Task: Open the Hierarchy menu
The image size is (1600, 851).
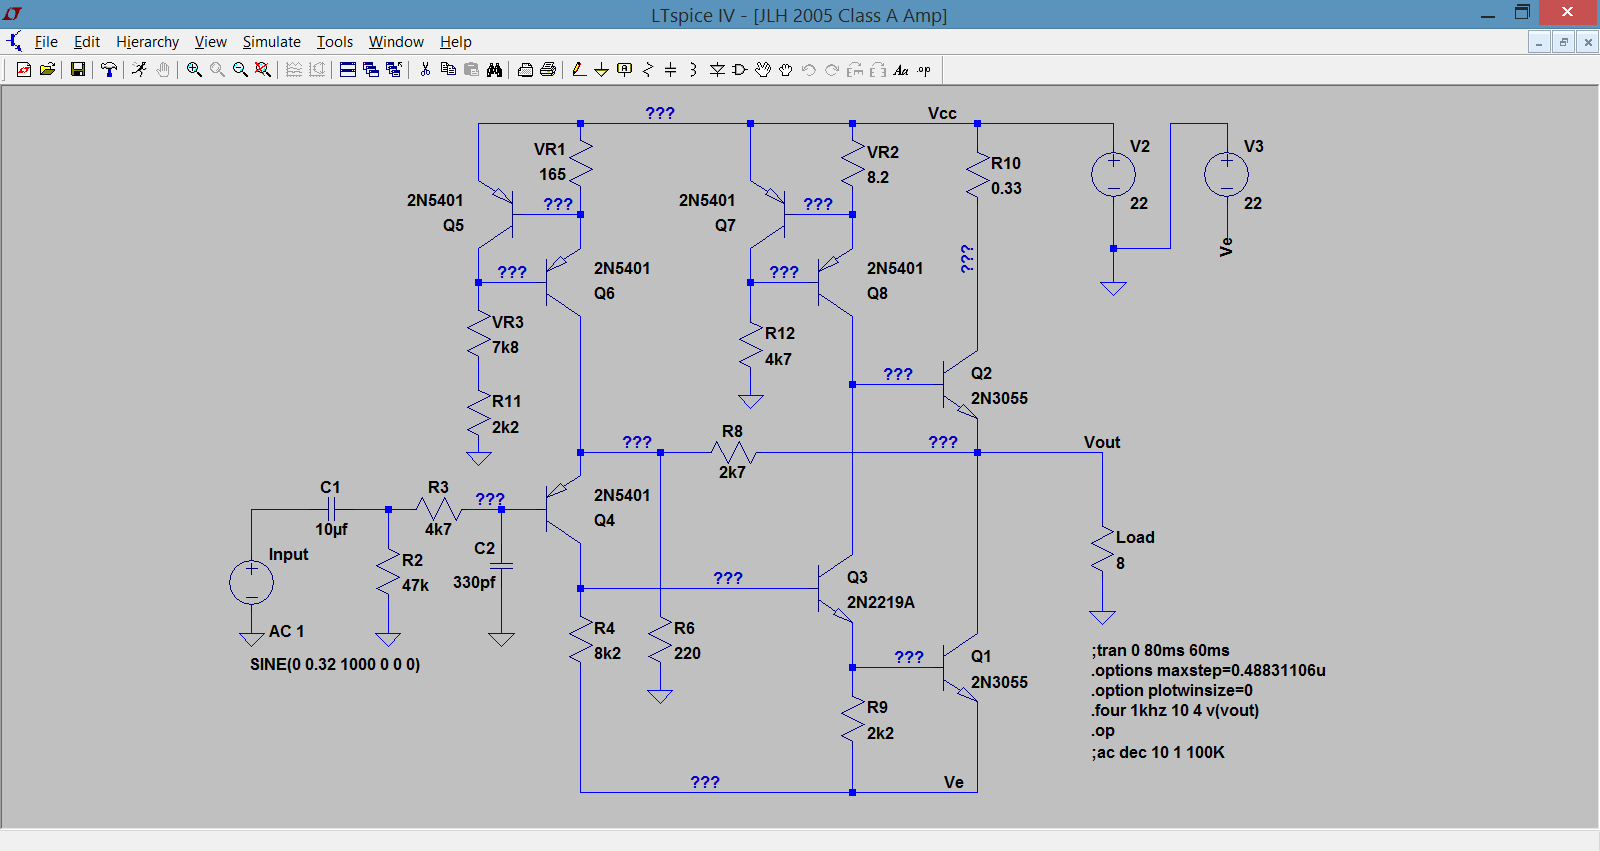Action: tap(147, 42)
